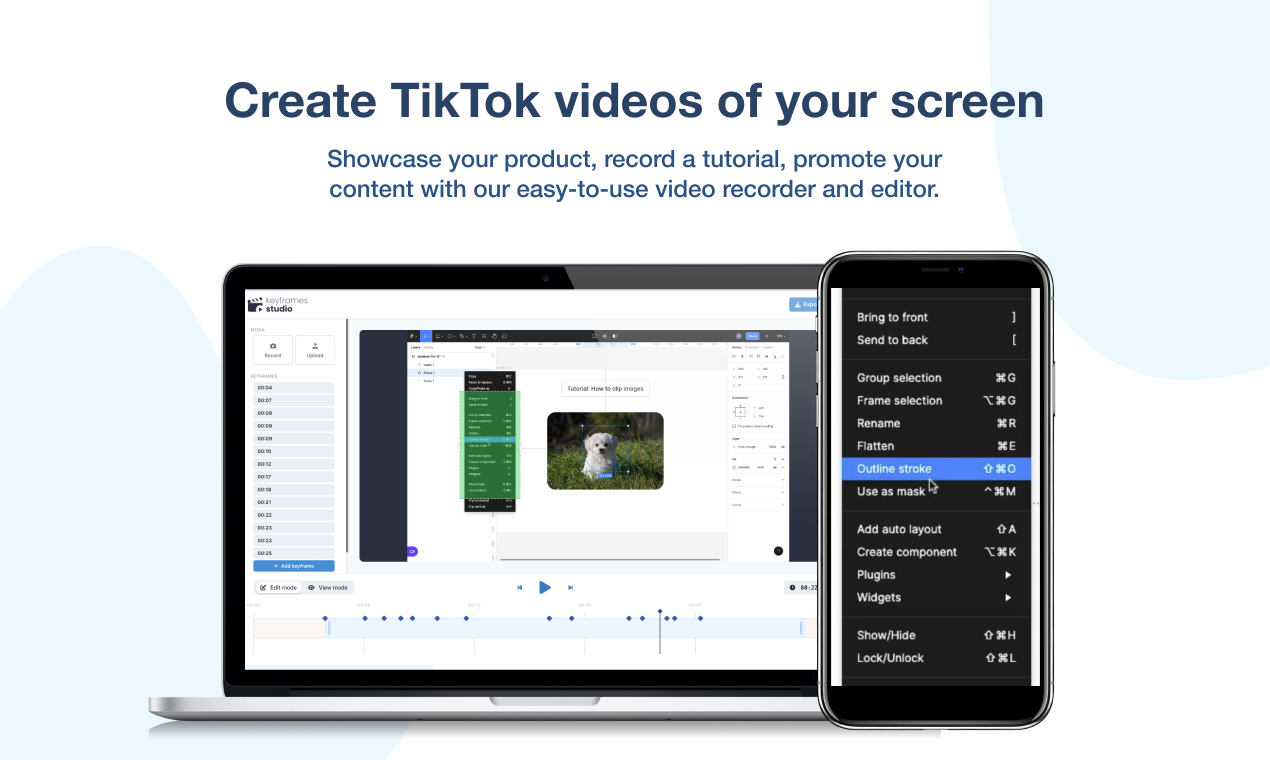Switch to Edit mode
Screen dimensions: 1270x760
point(278,588)
